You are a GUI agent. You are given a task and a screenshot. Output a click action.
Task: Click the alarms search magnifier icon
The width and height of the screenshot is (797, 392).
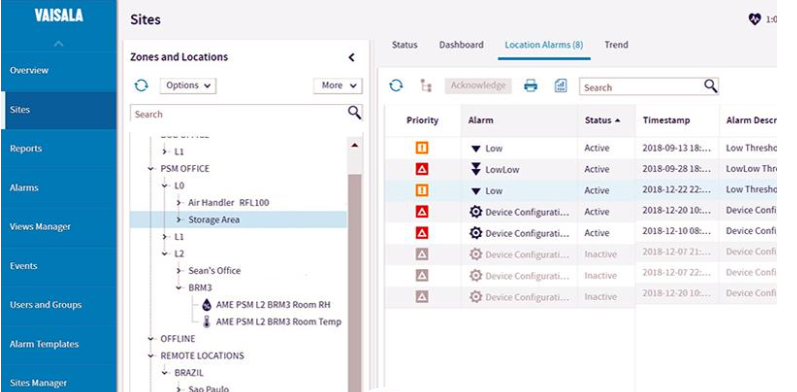pos(711,86)
